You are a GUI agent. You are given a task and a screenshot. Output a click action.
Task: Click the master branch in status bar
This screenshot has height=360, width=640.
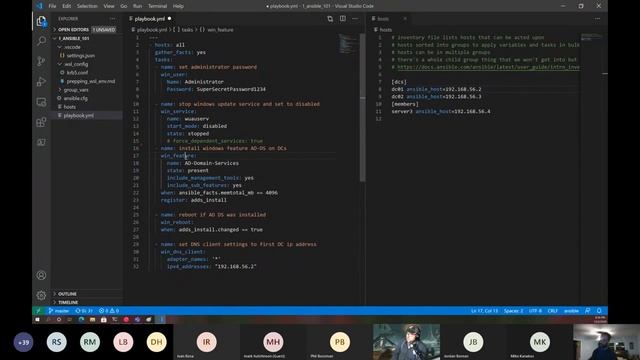pyautogui.click(x=59, y=311)
